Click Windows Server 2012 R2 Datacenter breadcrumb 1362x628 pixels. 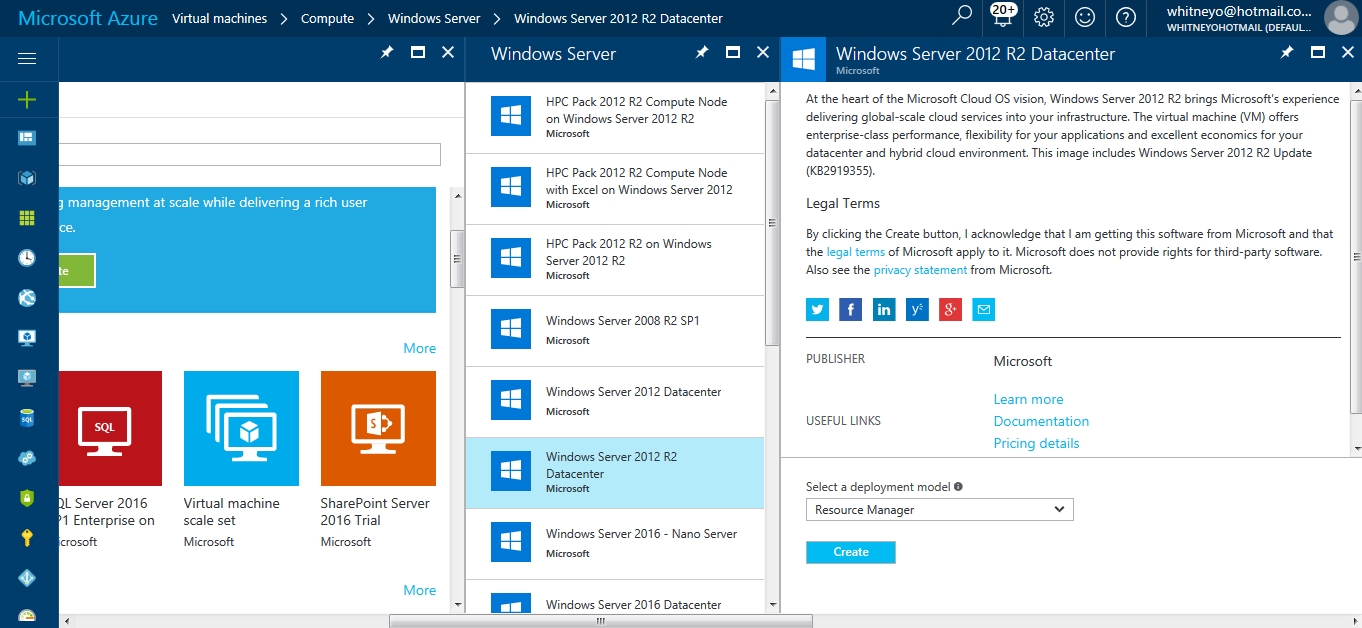point(618,18)
